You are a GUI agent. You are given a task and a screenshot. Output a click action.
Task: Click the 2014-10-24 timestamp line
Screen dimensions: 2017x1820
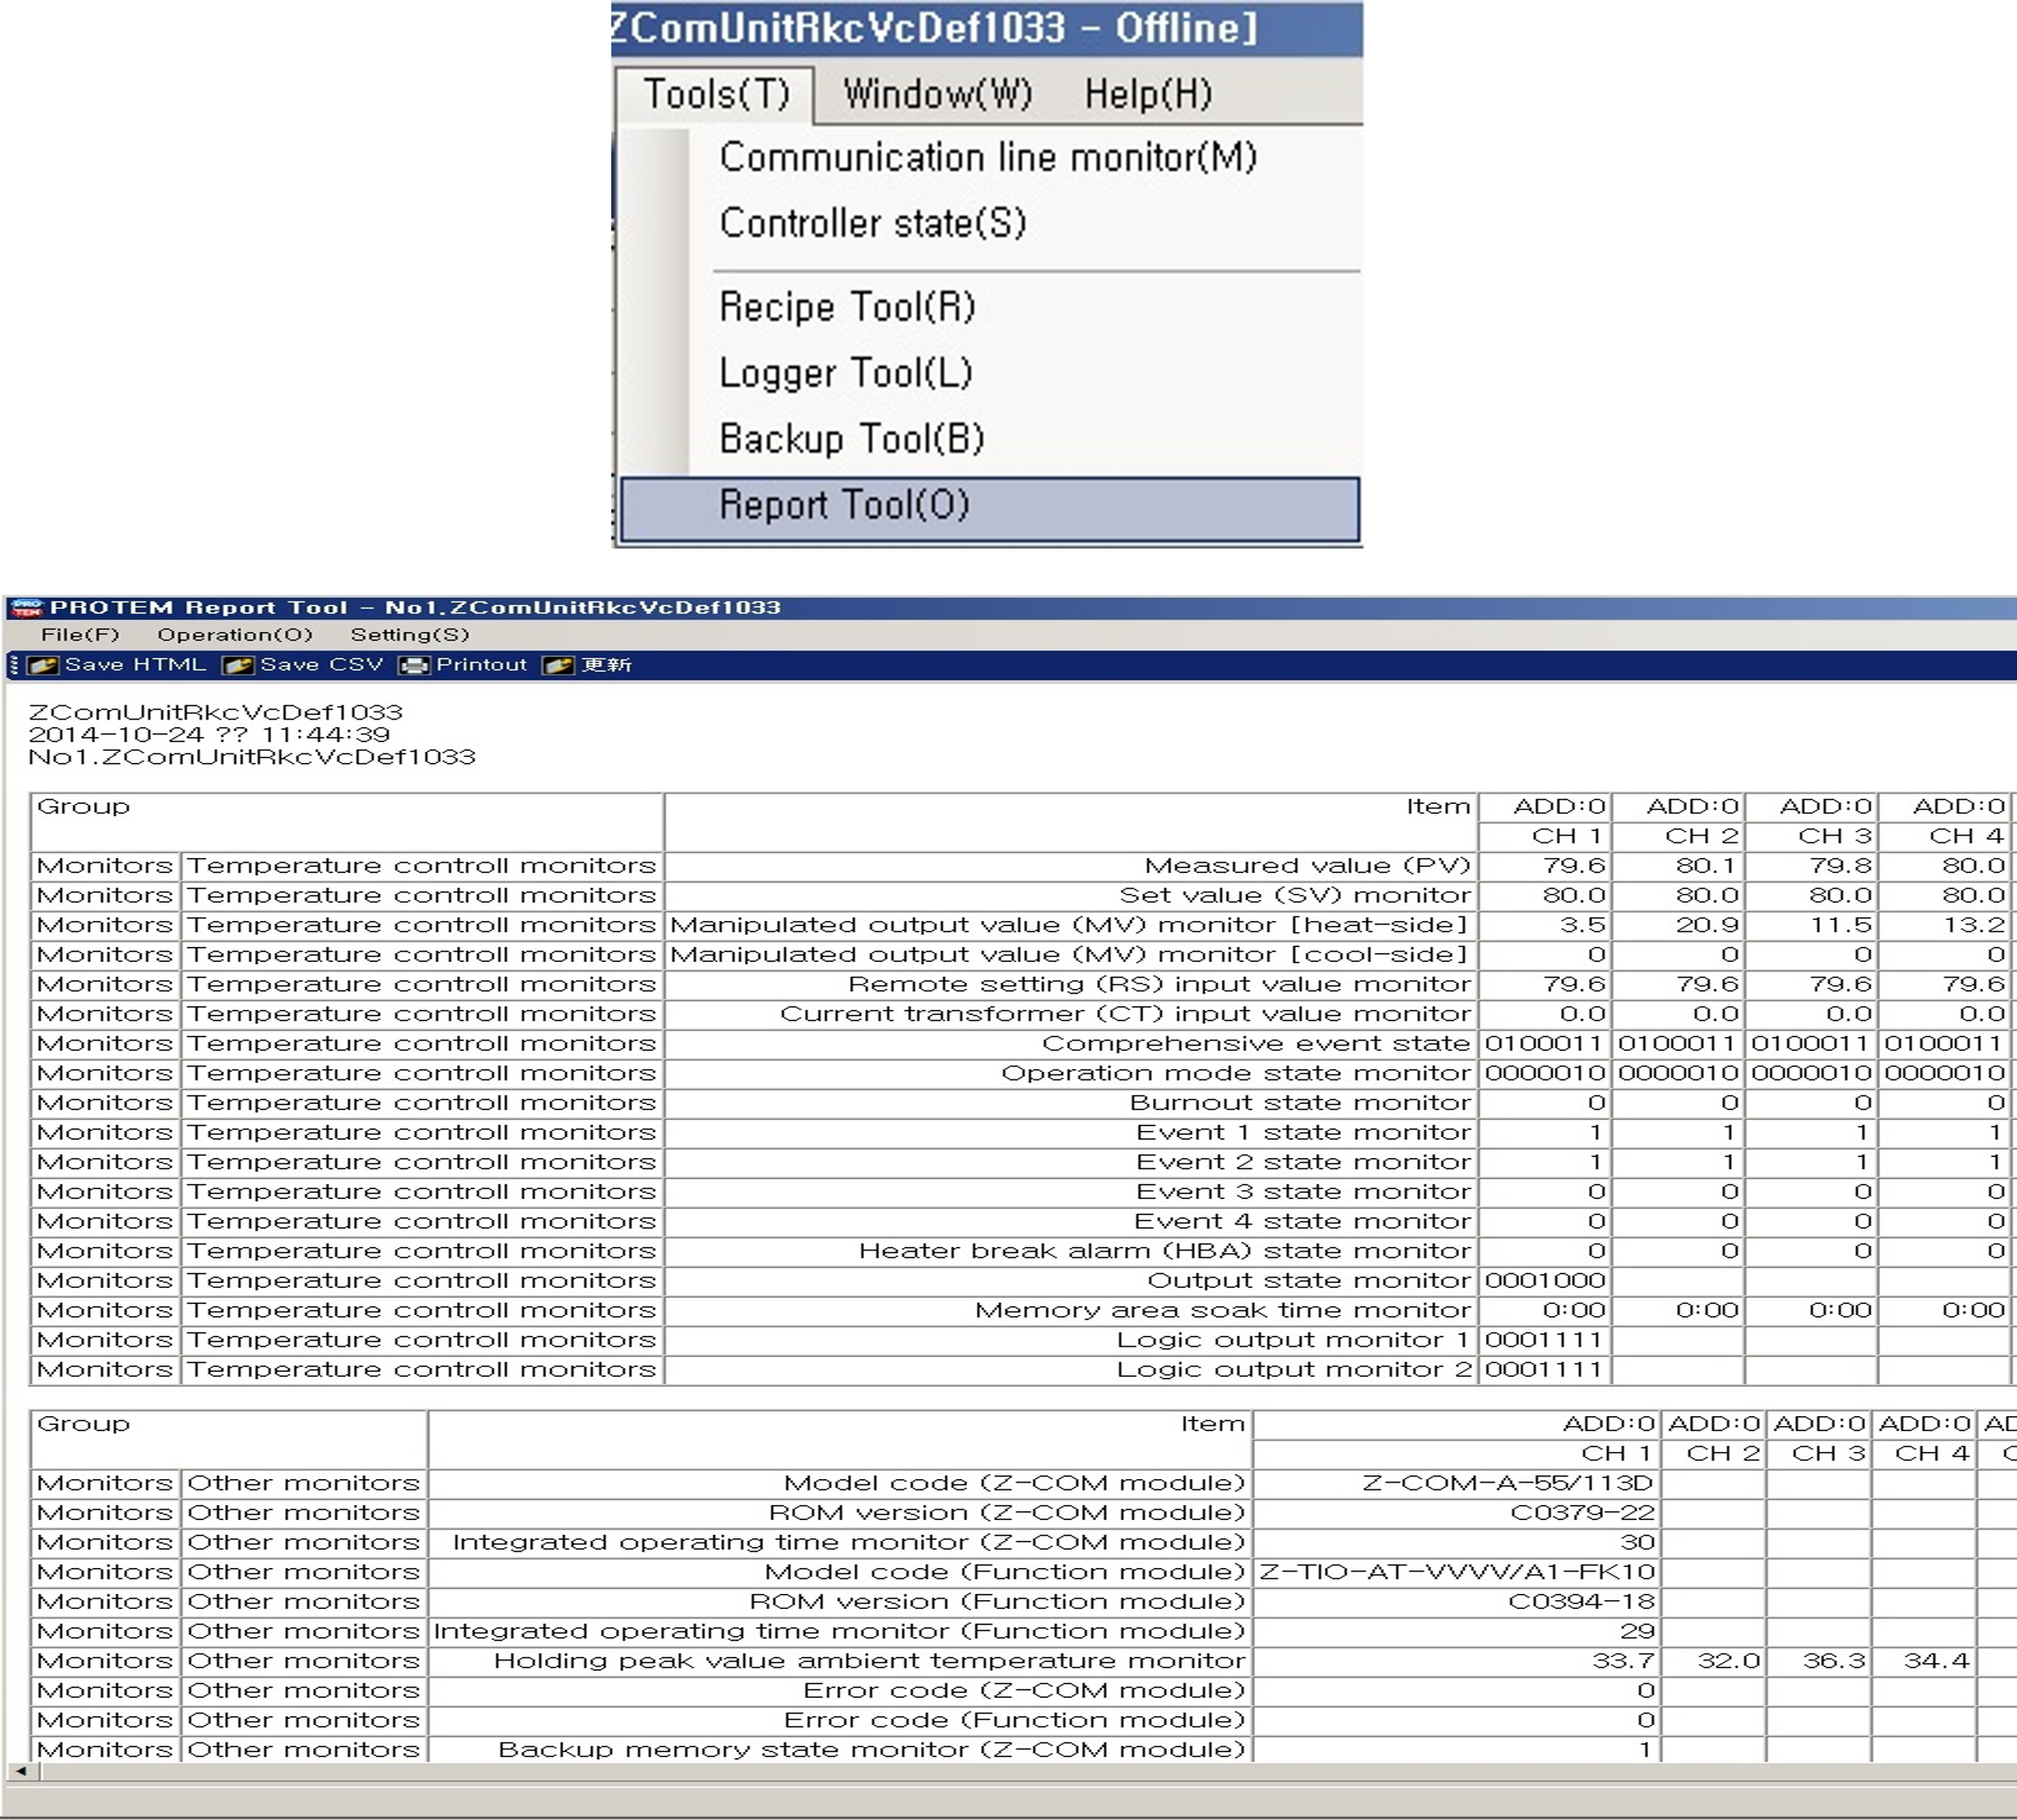point(209,734)
